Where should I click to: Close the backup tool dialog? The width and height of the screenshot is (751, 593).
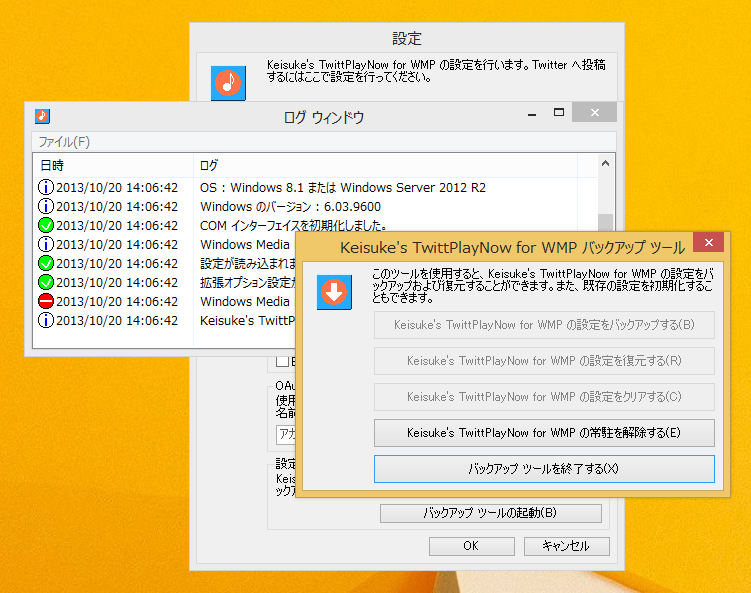709,242
